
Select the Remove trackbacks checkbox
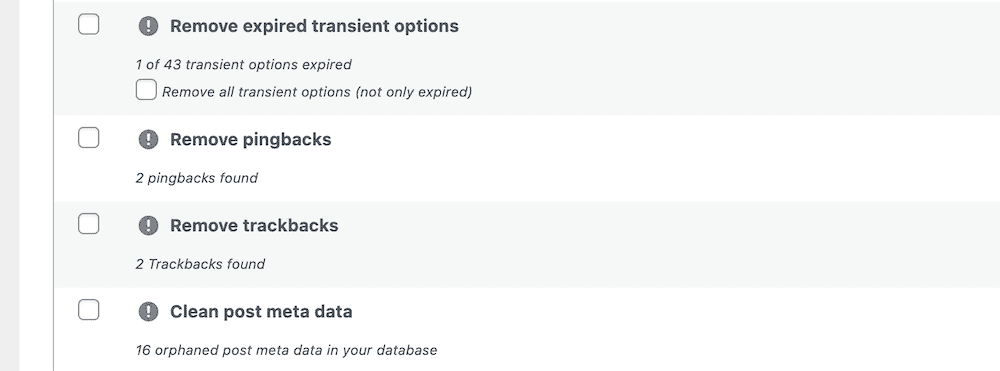89,224
